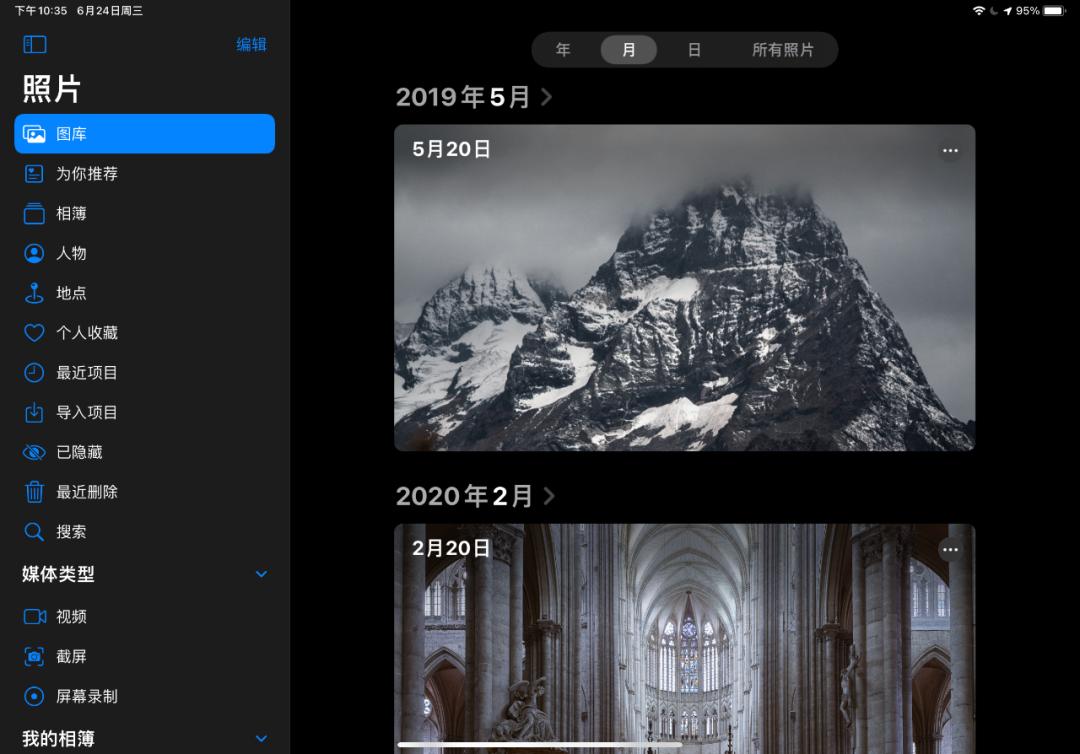
Task: Click the 2019年5月 heading text
Action: (x=463, y=97)
